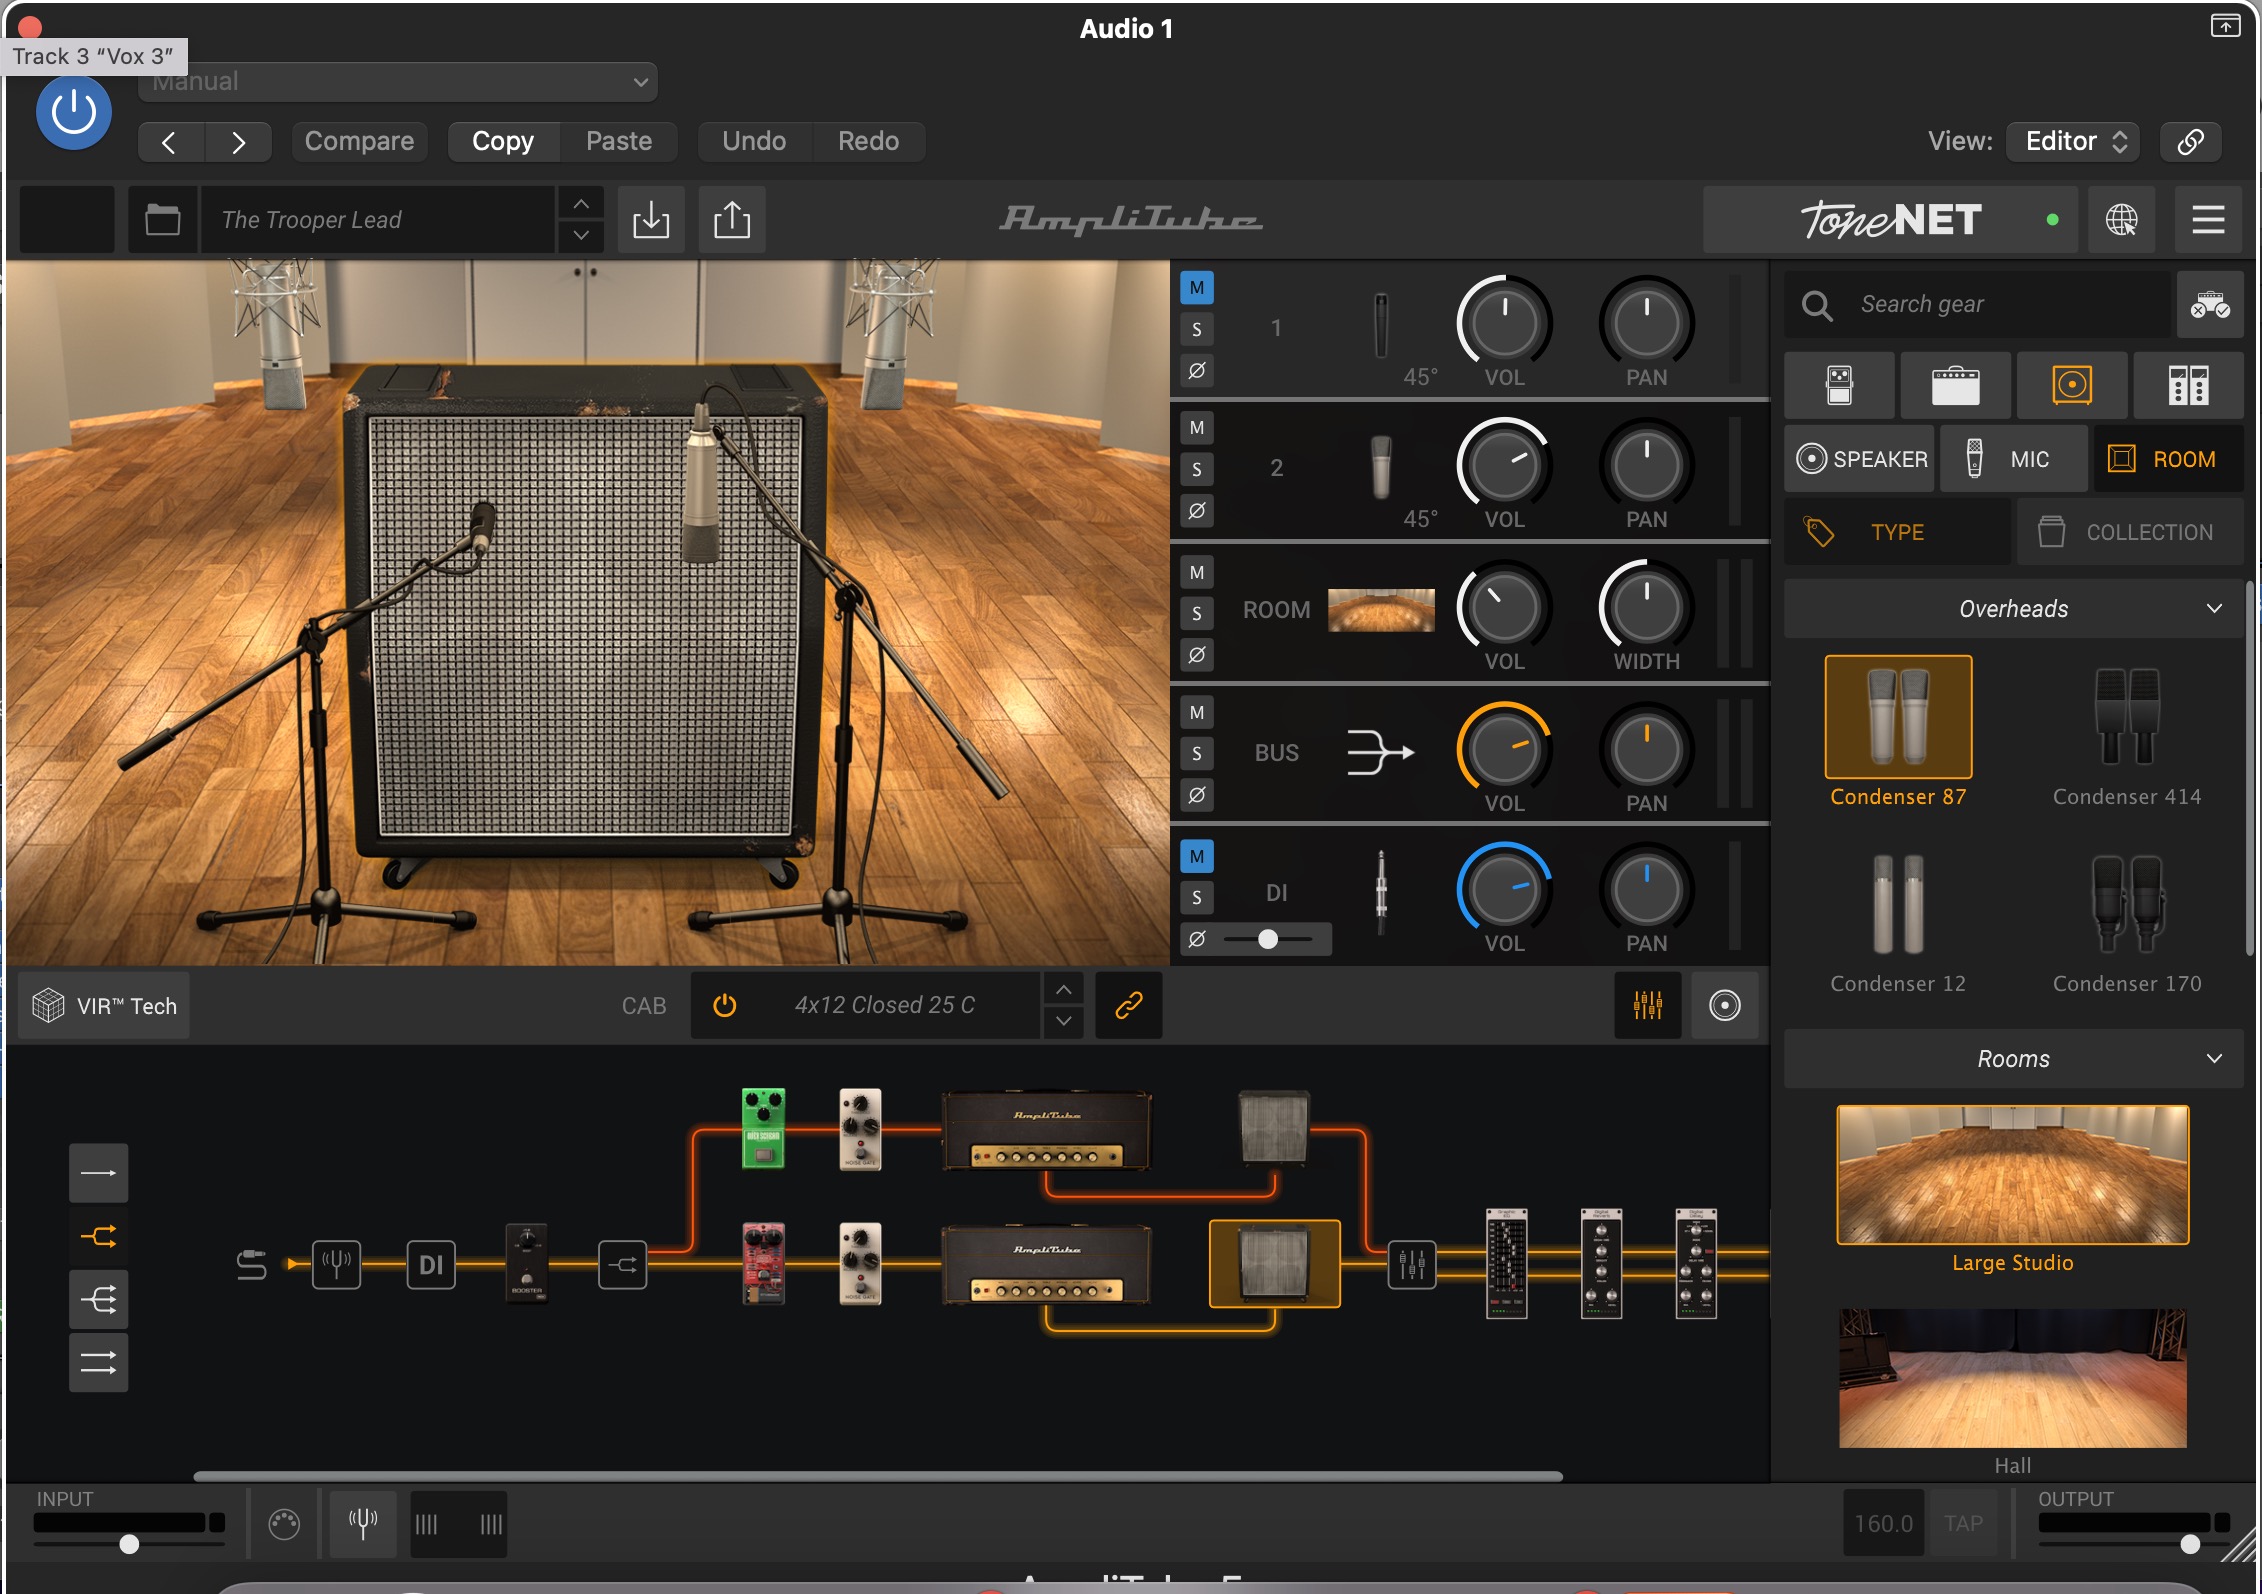Open the hamburger main menu
The height and width of the screenshot is (1594, 2262).
pyautogui.click(x=2208, y=219)
